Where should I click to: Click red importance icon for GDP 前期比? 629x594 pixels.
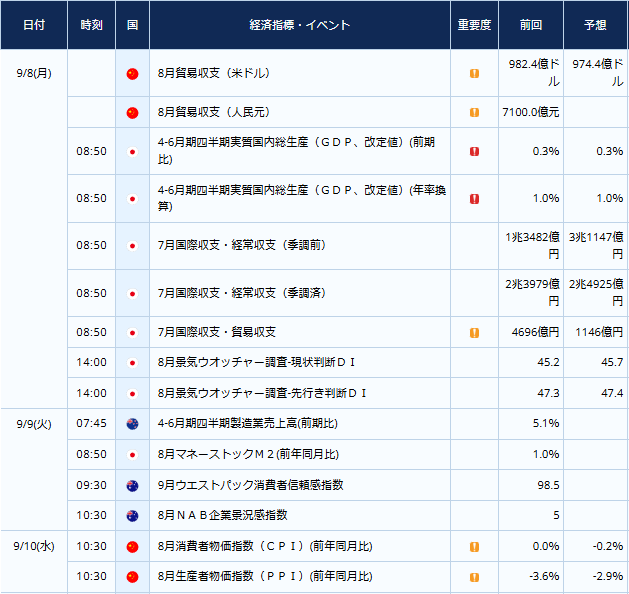[474, 151]
